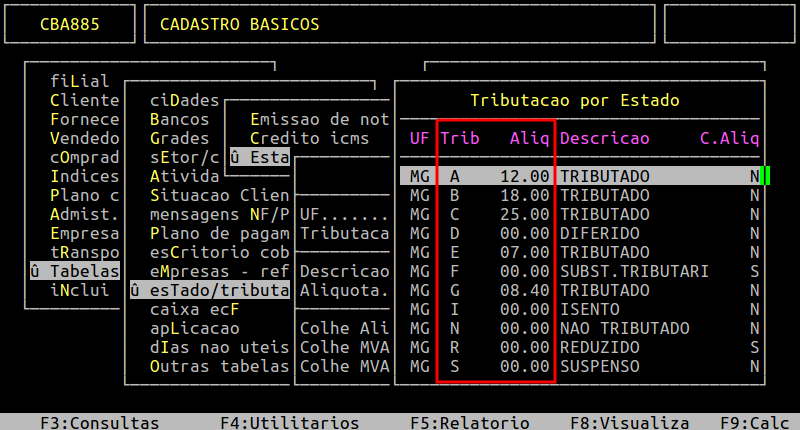800x430 pixels.
Task: Click the C.Aliq column header
Action: point(730,138)
